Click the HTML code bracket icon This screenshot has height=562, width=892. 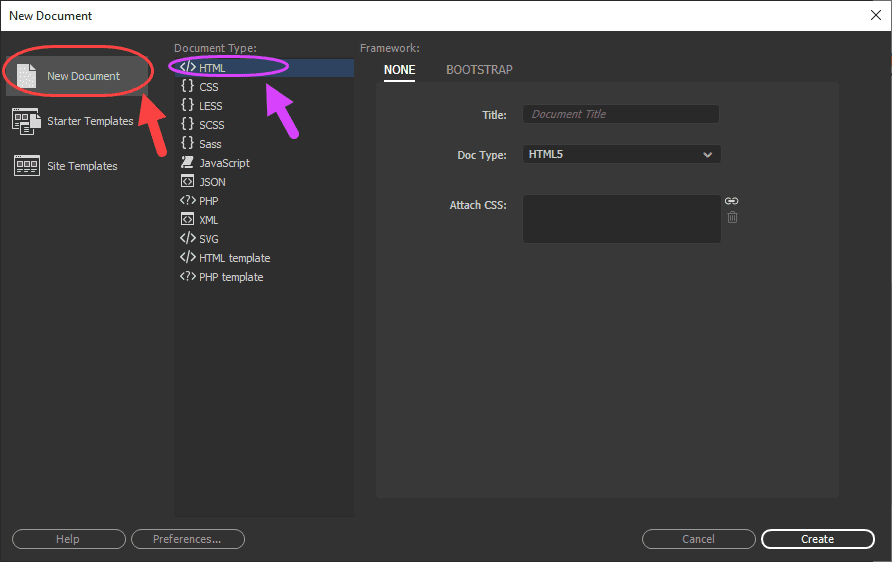[x=188, y=67]
